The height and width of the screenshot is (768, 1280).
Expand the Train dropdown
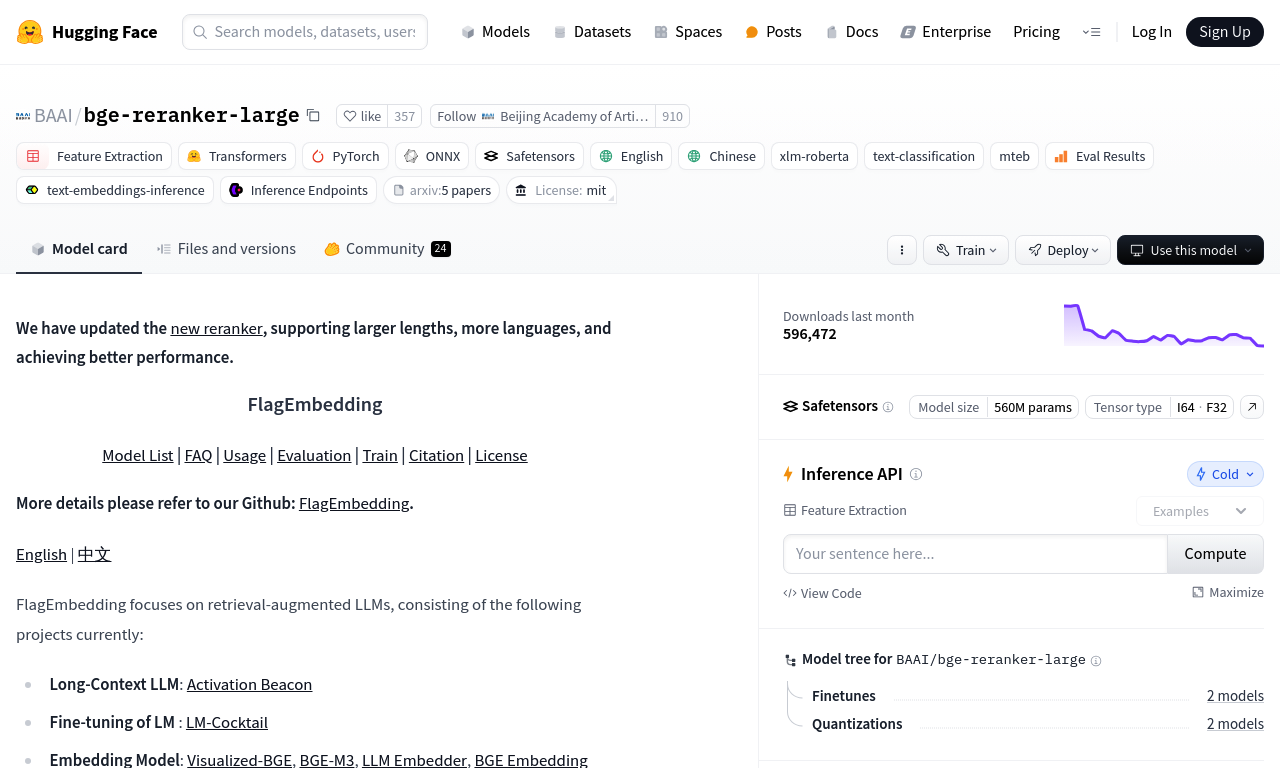966,250
